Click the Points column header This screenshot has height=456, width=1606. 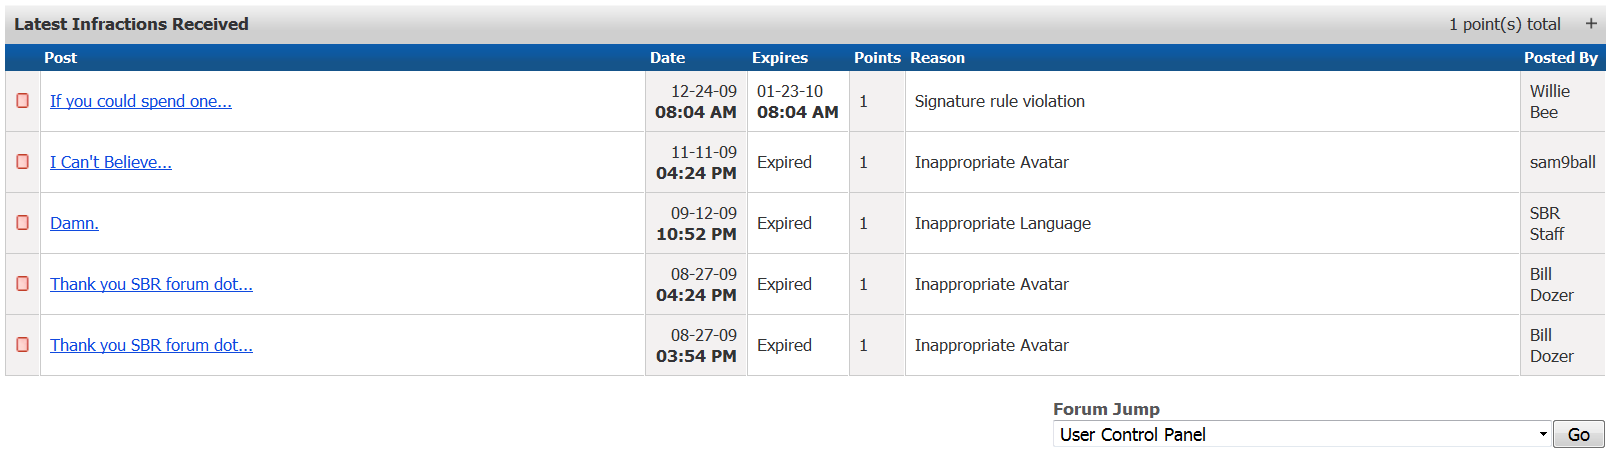coord(877,58)
